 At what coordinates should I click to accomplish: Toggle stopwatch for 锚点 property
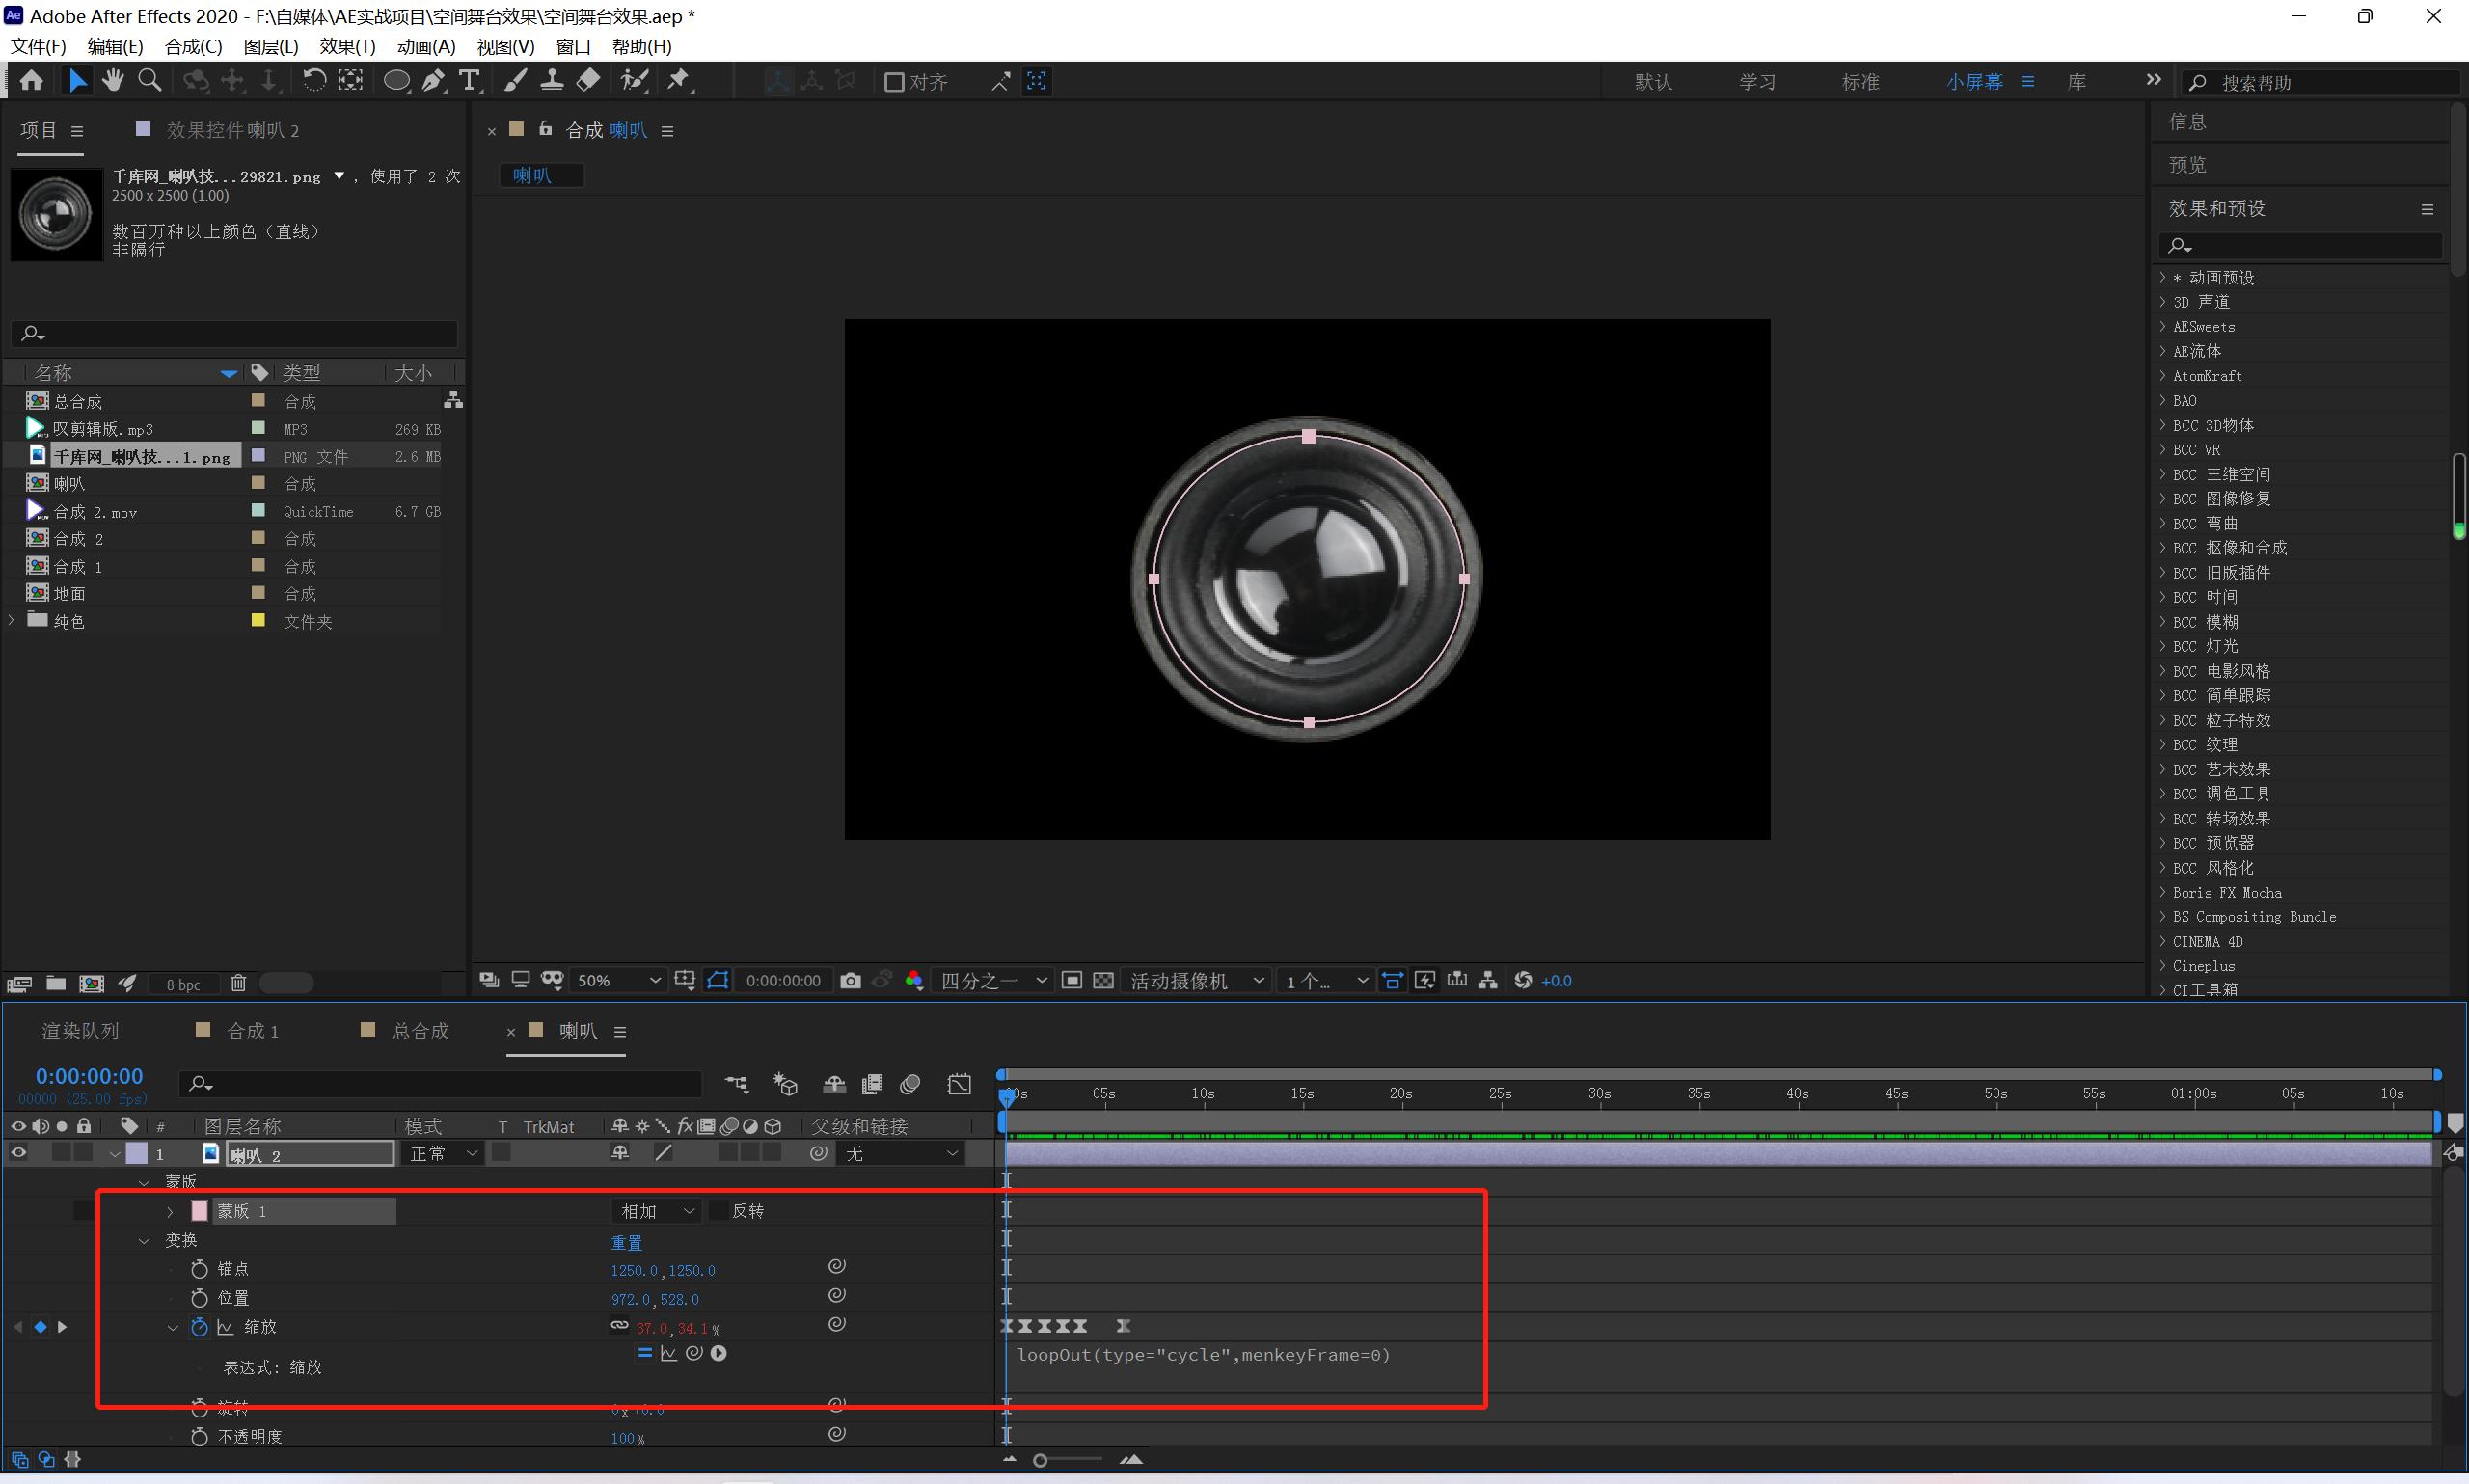[199, 1269]
